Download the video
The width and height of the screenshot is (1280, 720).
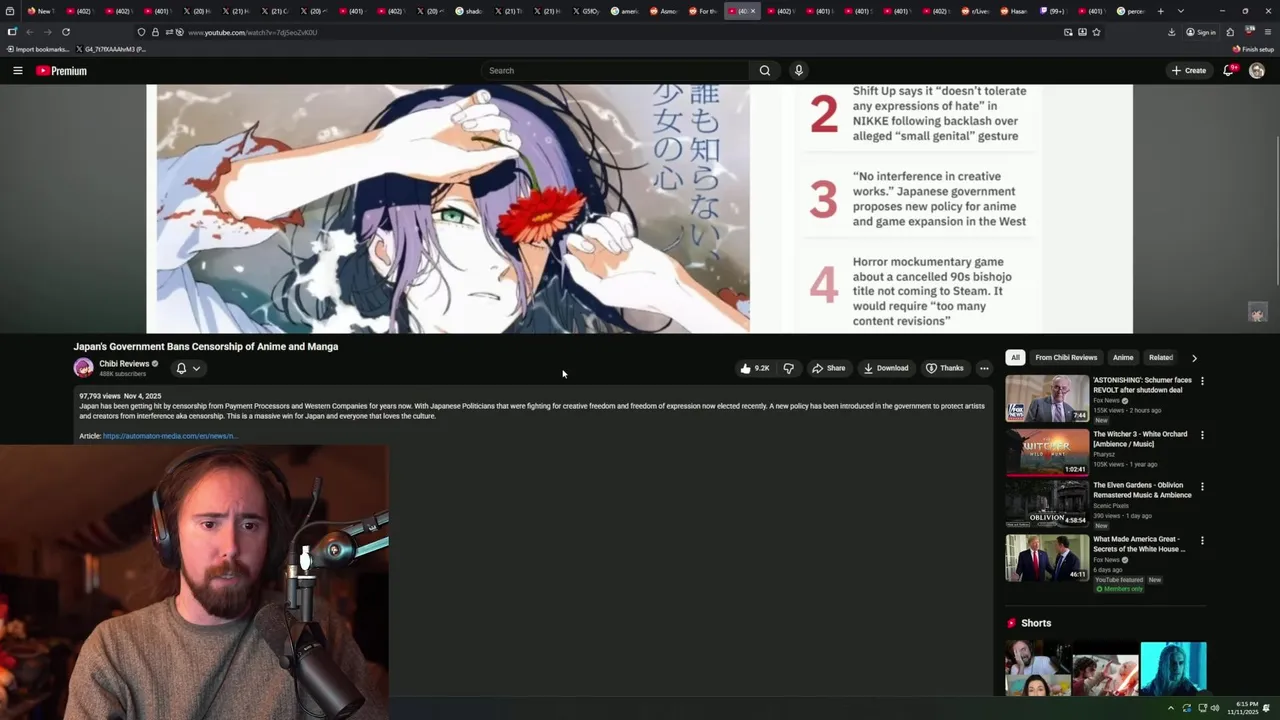(x=886, y=368)
